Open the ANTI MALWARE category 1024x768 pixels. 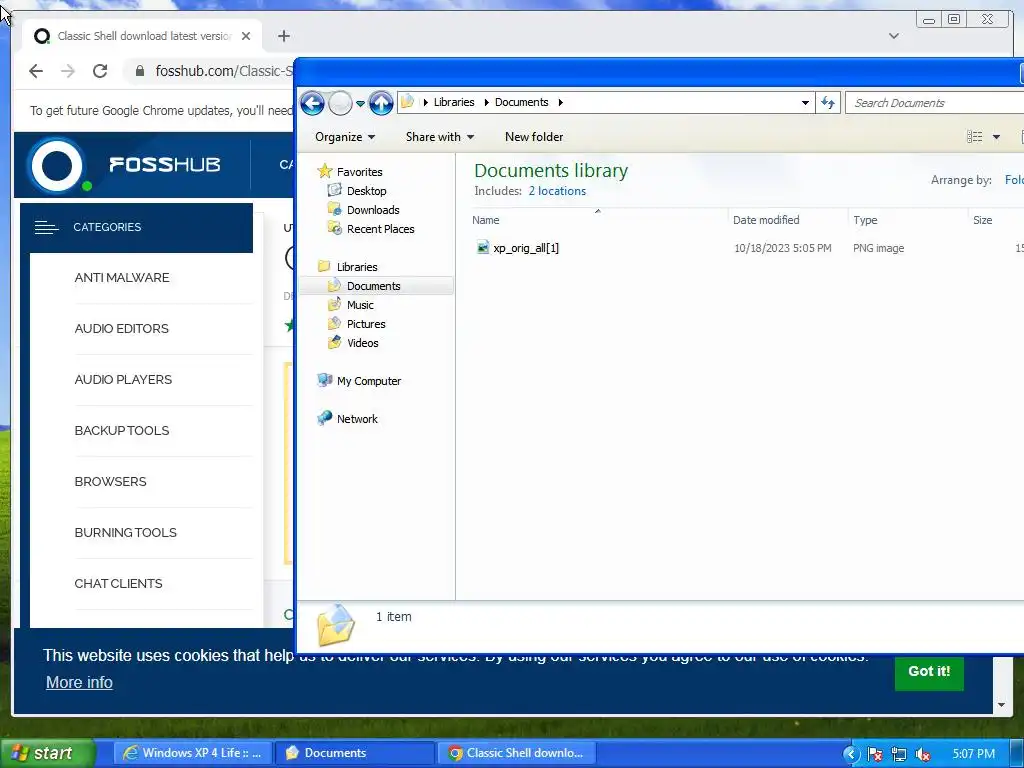pos(121,278)
